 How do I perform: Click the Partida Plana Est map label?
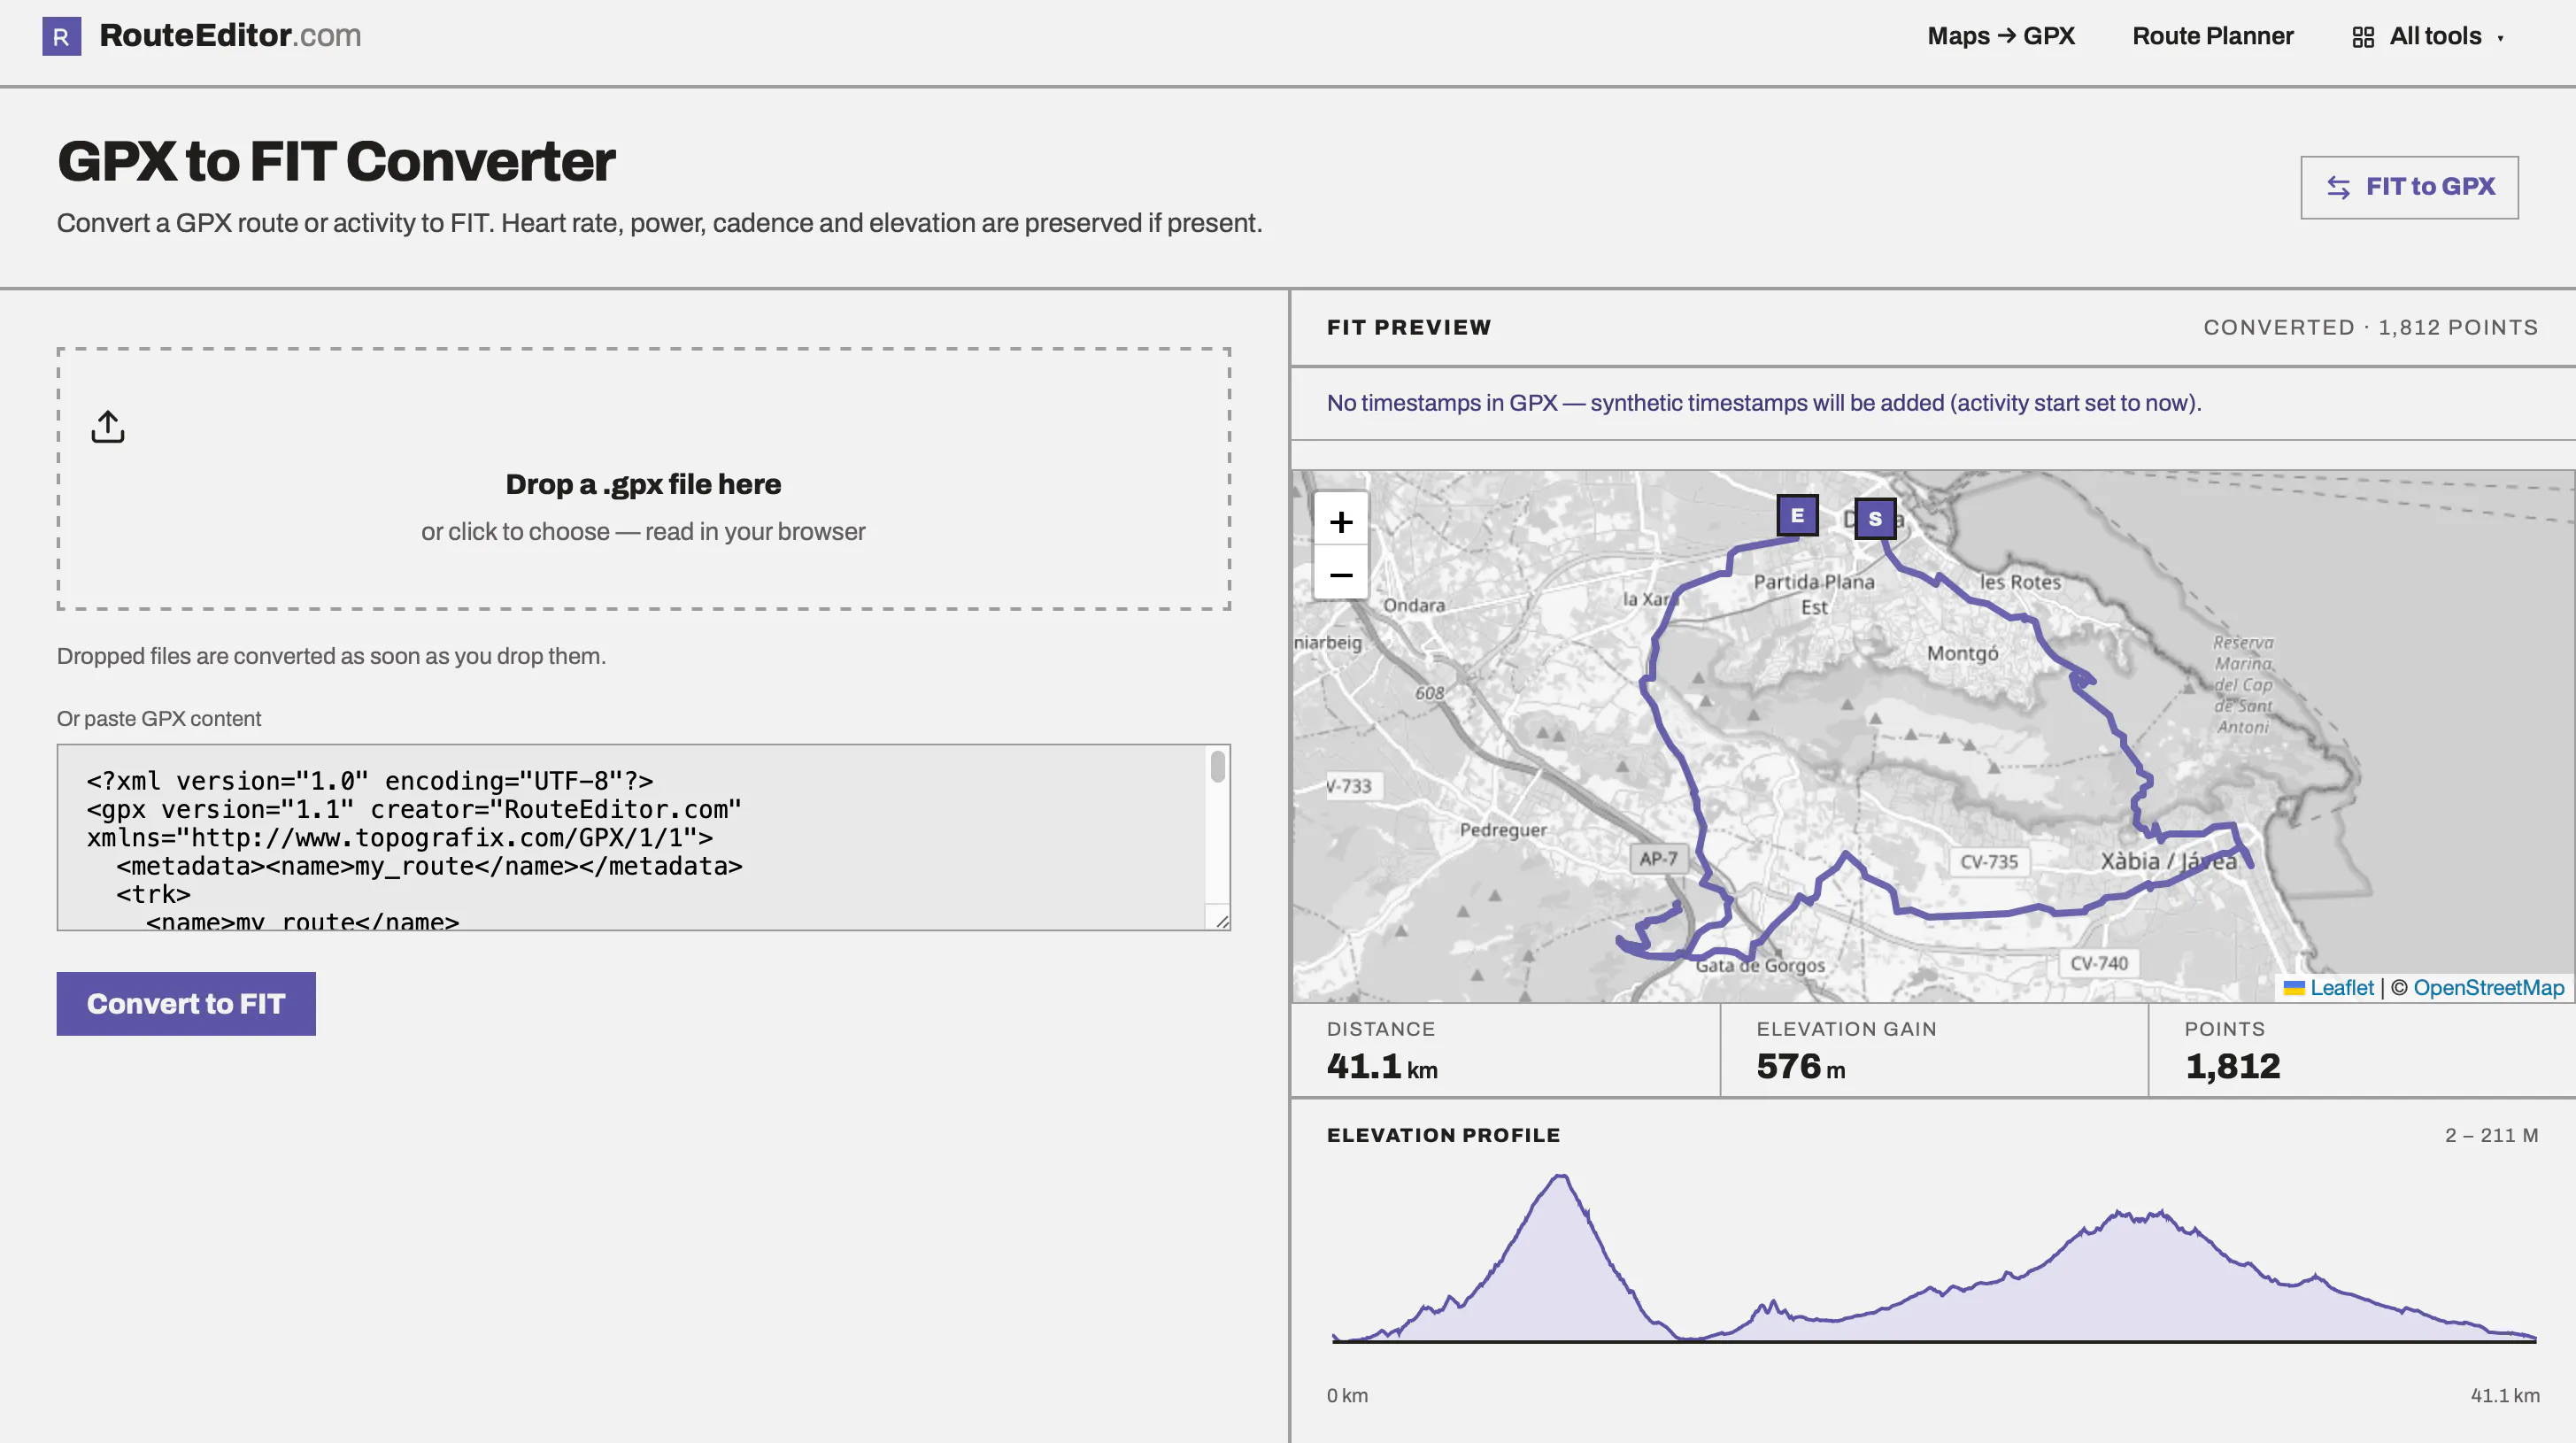click(1814, 594)
